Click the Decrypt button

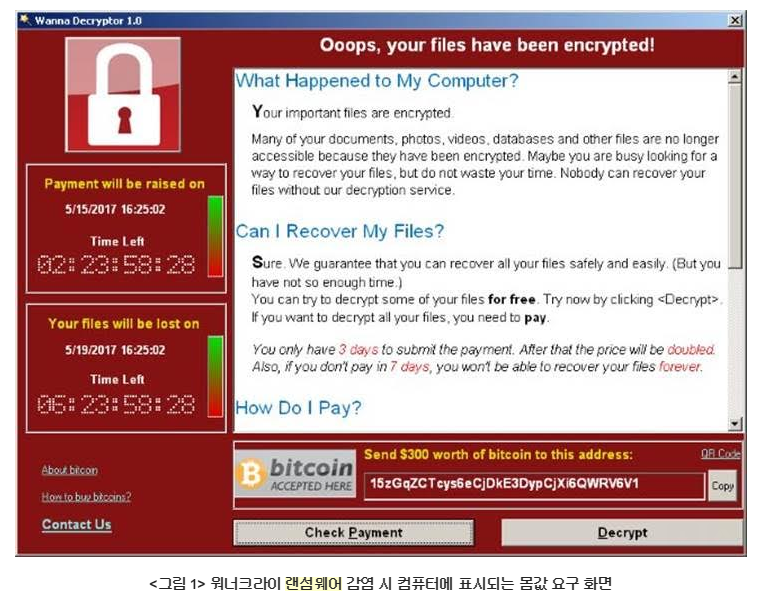tap(622, 533)
